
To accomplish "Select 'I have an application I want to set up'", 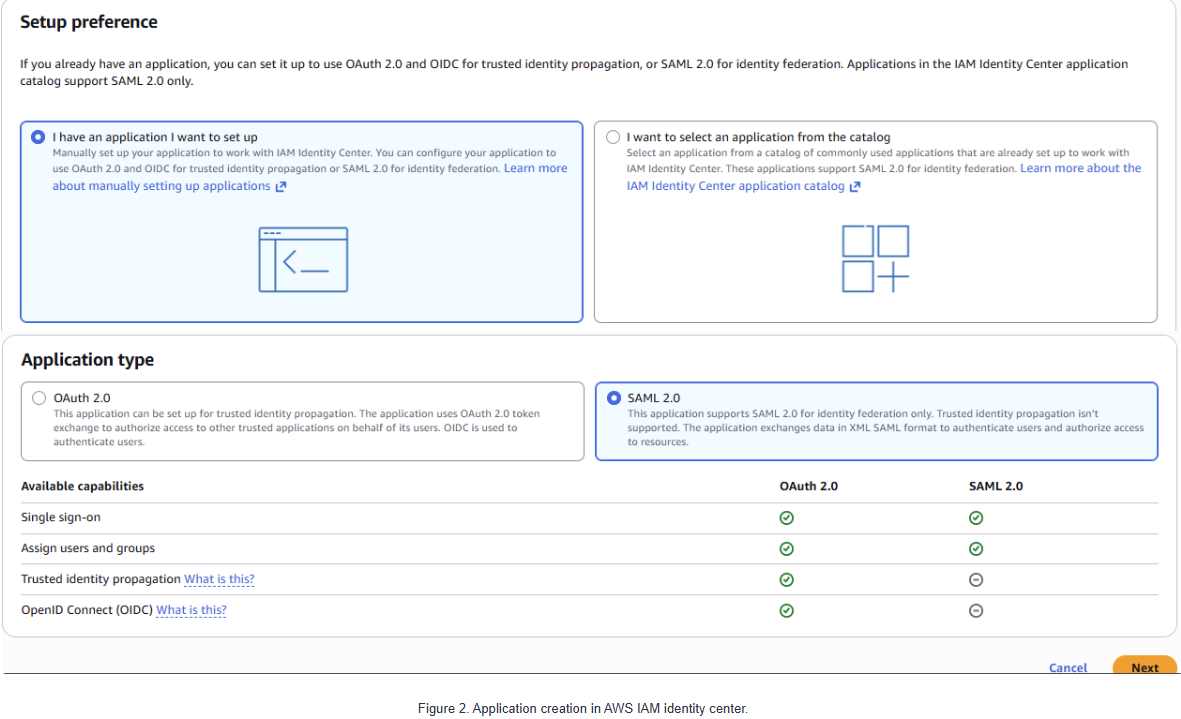I will (x=38, y=137).
